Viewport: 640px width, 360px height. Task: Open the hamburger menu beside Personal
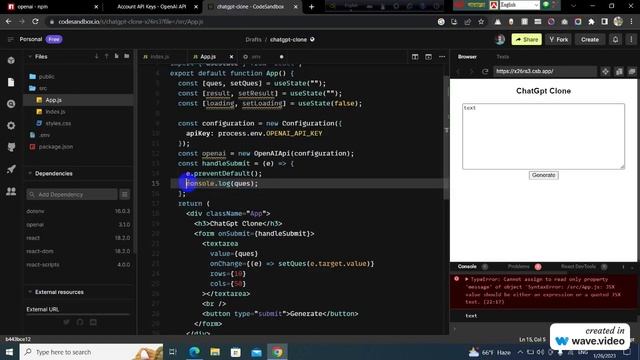[10, 39]
